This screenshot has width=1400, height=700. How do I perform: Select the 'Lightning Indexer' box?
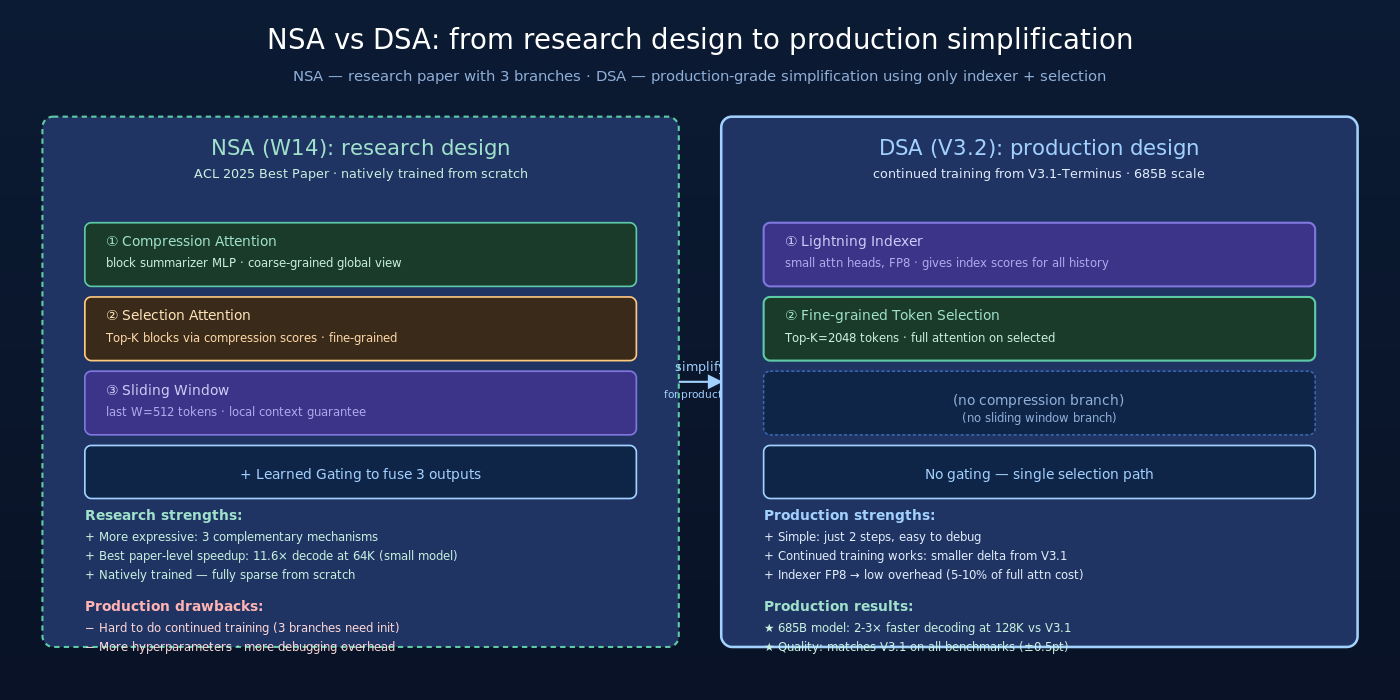point(1039,254)
